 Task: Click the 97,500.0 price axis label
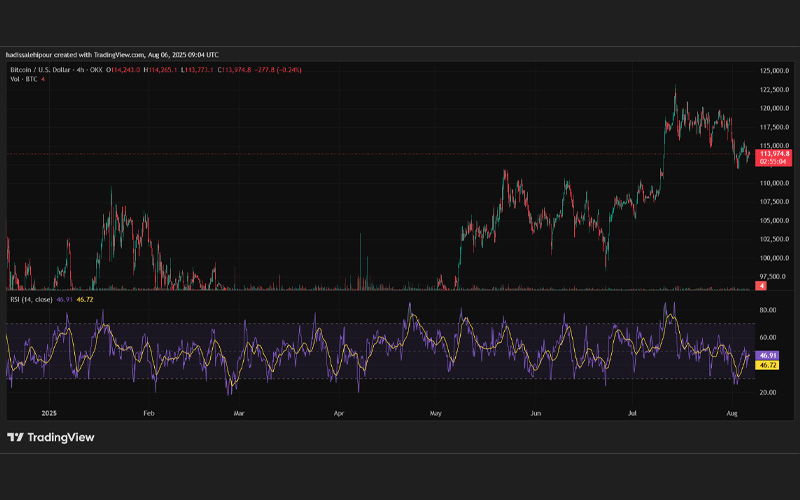coord(774,277)
